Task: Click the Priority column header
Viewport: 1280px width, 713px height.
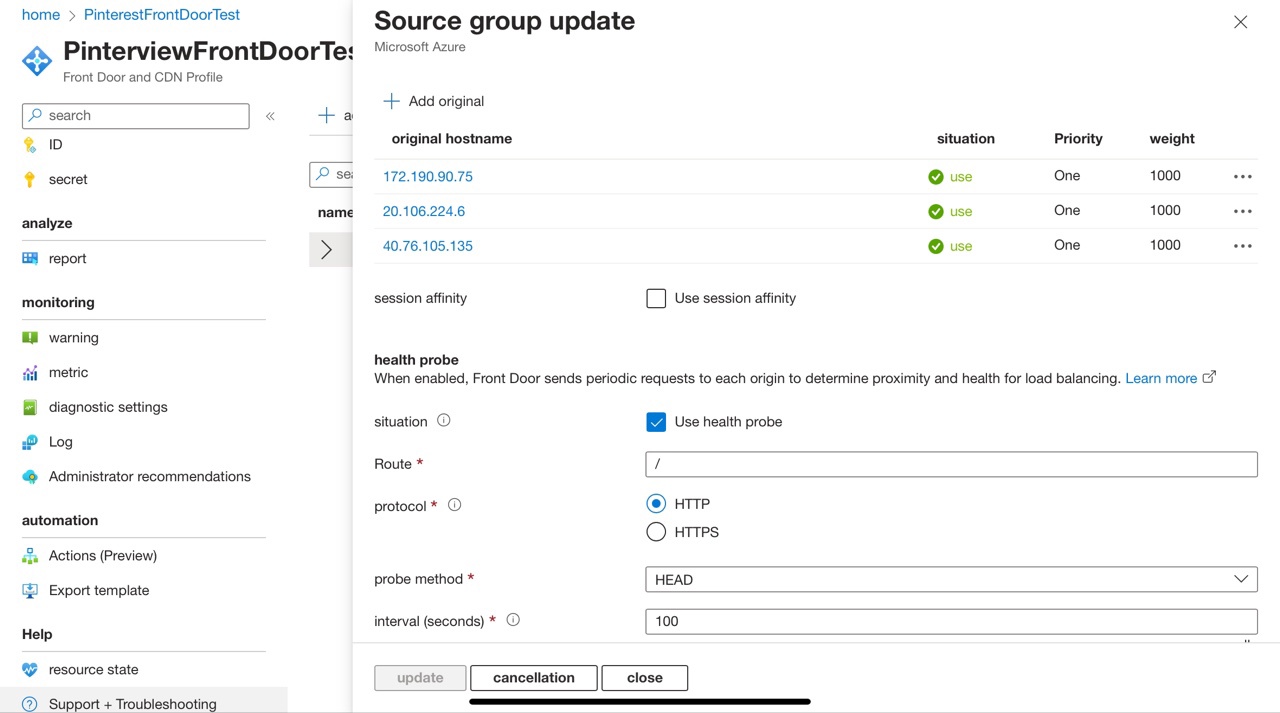Action: (x=1078, y=139)
